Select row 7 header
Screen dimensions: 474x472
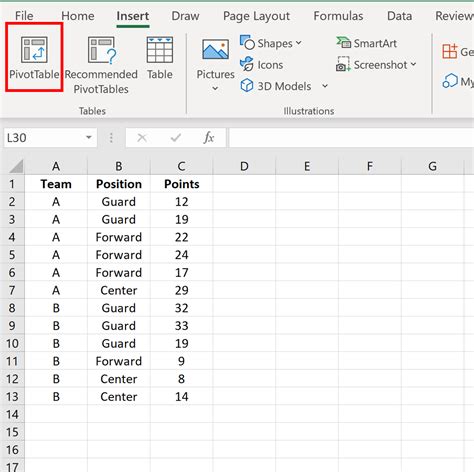(x=12, y=290)
